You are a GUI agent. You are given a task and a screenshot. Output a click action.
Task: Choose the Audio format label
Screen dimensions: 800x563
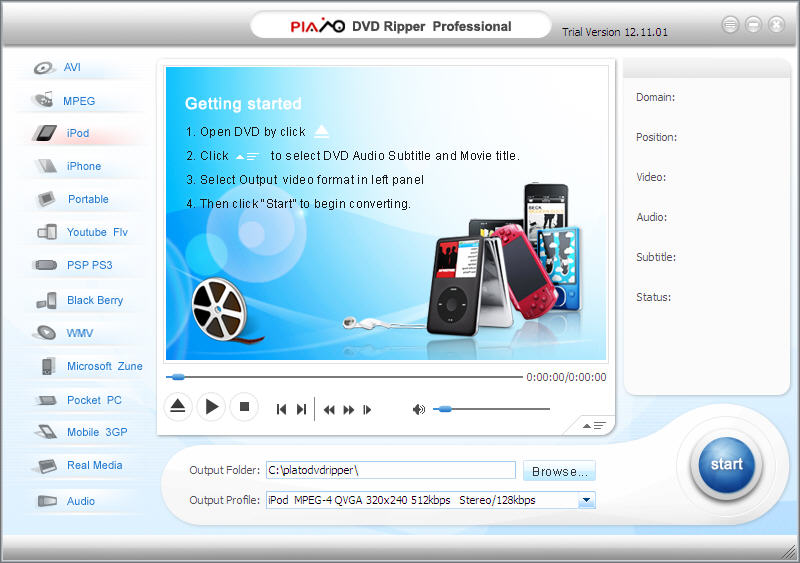pos(81,501)
